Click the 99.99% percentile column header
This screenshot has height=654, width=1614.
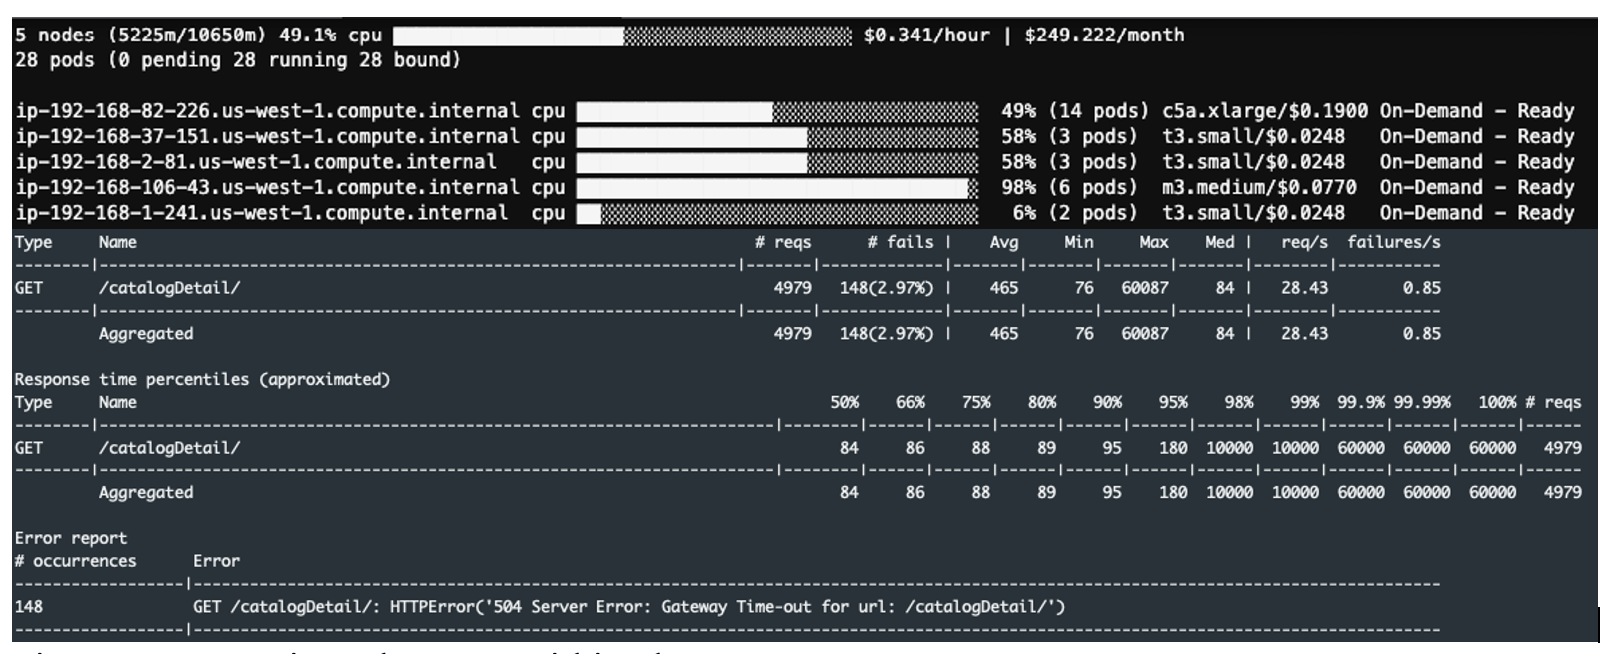coord(1422,402)
